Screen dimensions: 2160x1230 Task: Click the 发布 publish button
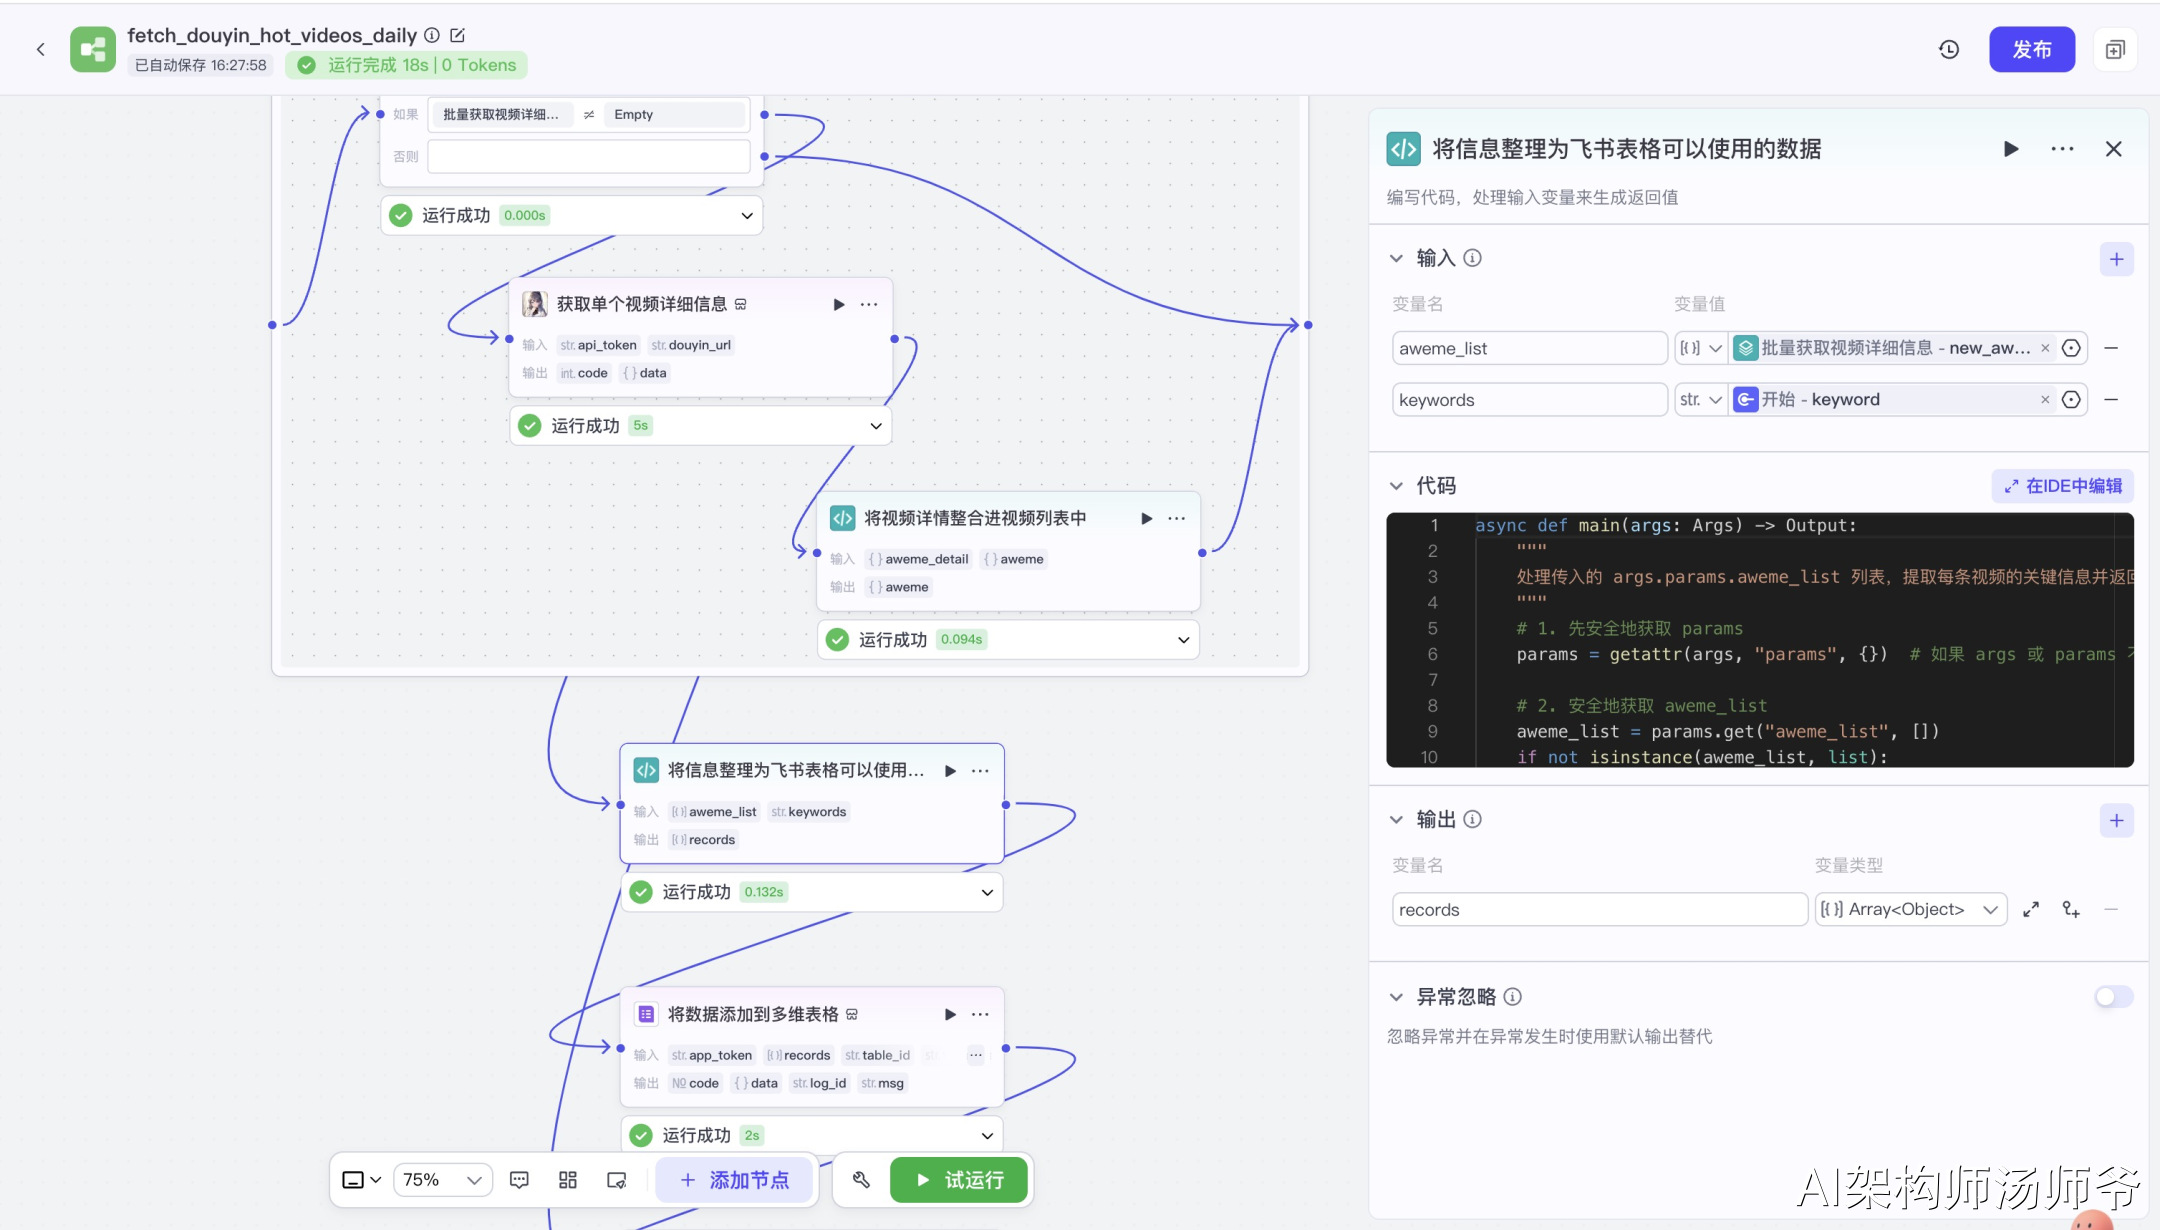2031,49
